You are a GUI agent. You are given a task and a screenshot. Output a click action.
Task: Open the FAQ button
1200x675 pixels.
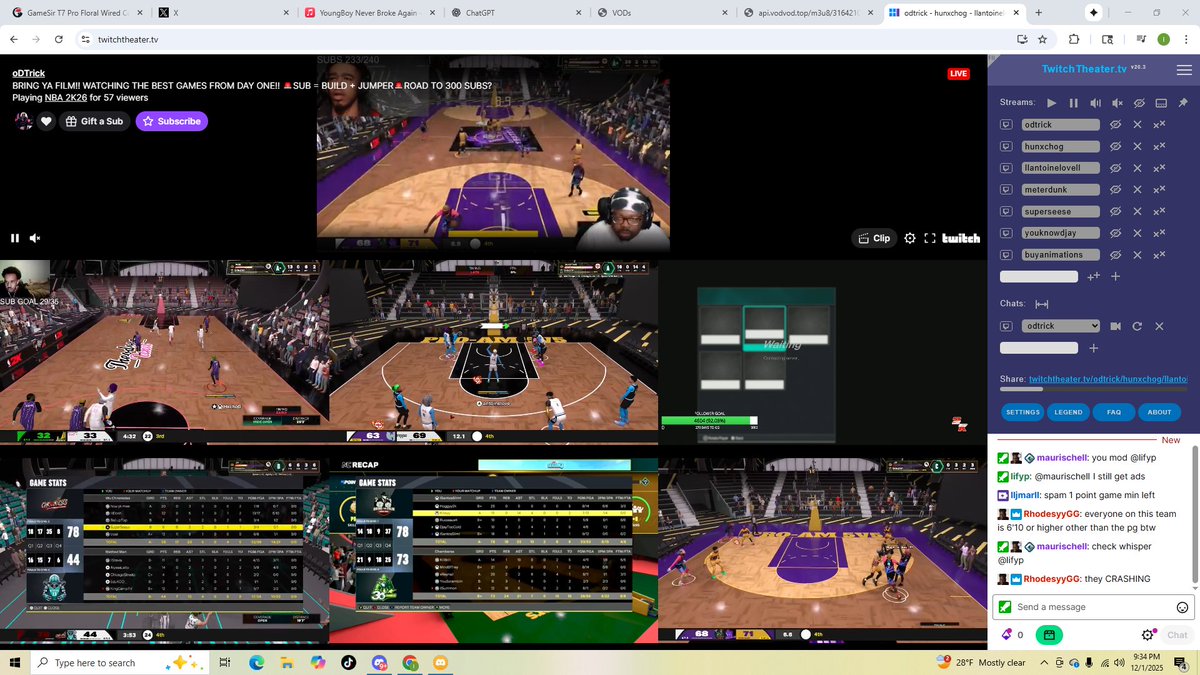[1113, 412]
